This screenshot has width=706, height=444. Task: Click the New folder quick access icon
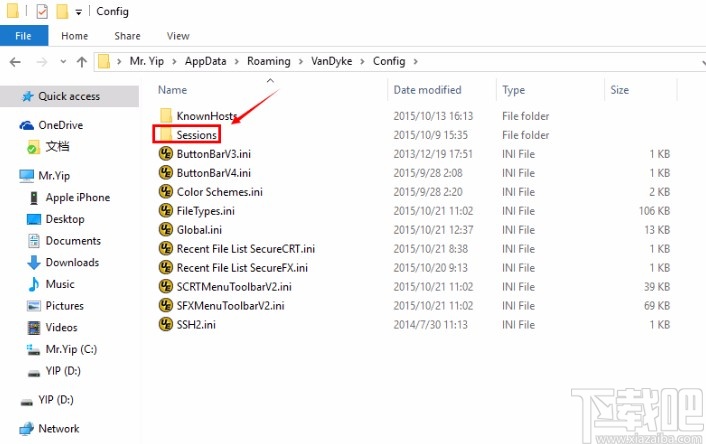(62, 11)
